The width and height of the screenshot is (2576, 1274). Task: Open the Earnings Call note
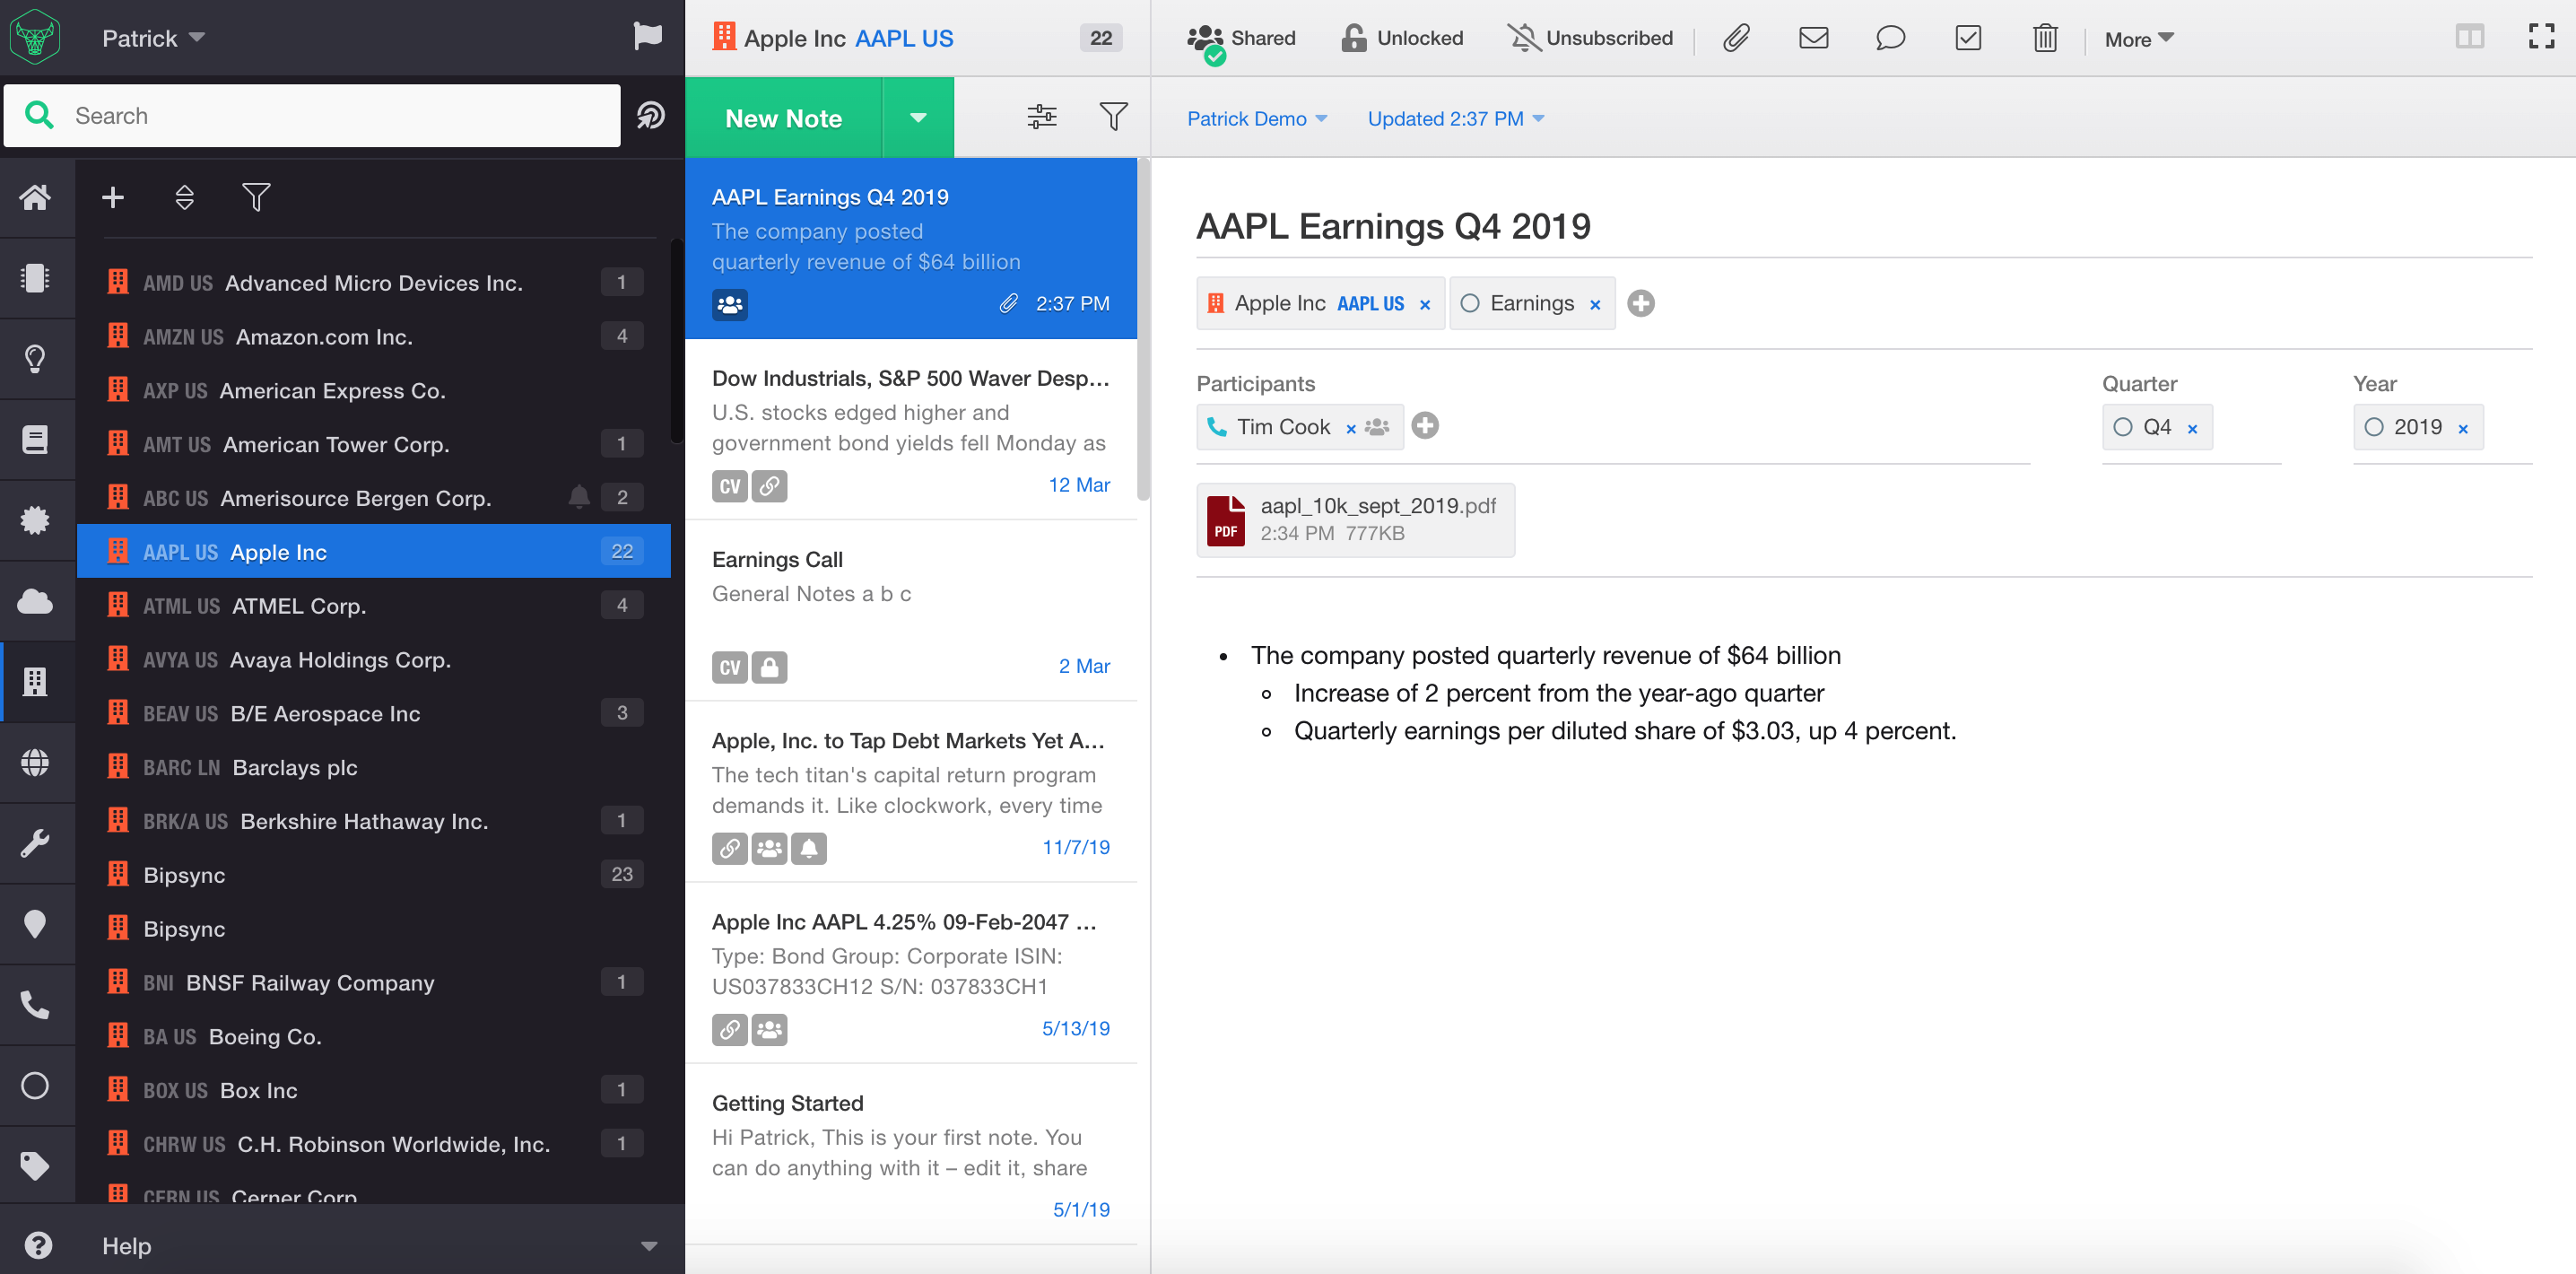click(x=910, y=610)
